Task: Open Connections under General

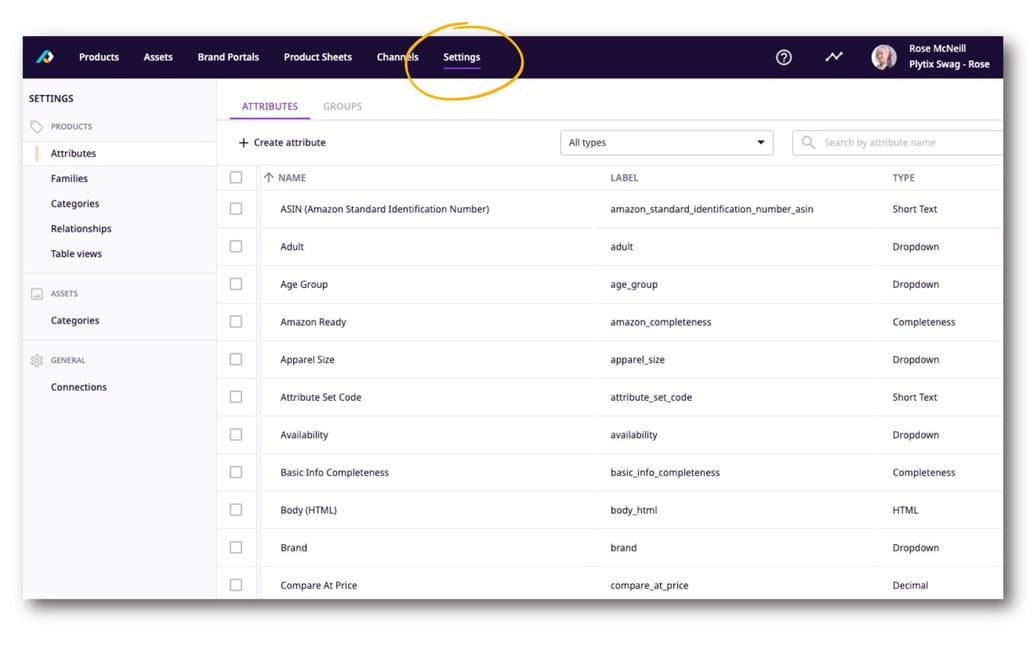Action: [x=76, y=387]
